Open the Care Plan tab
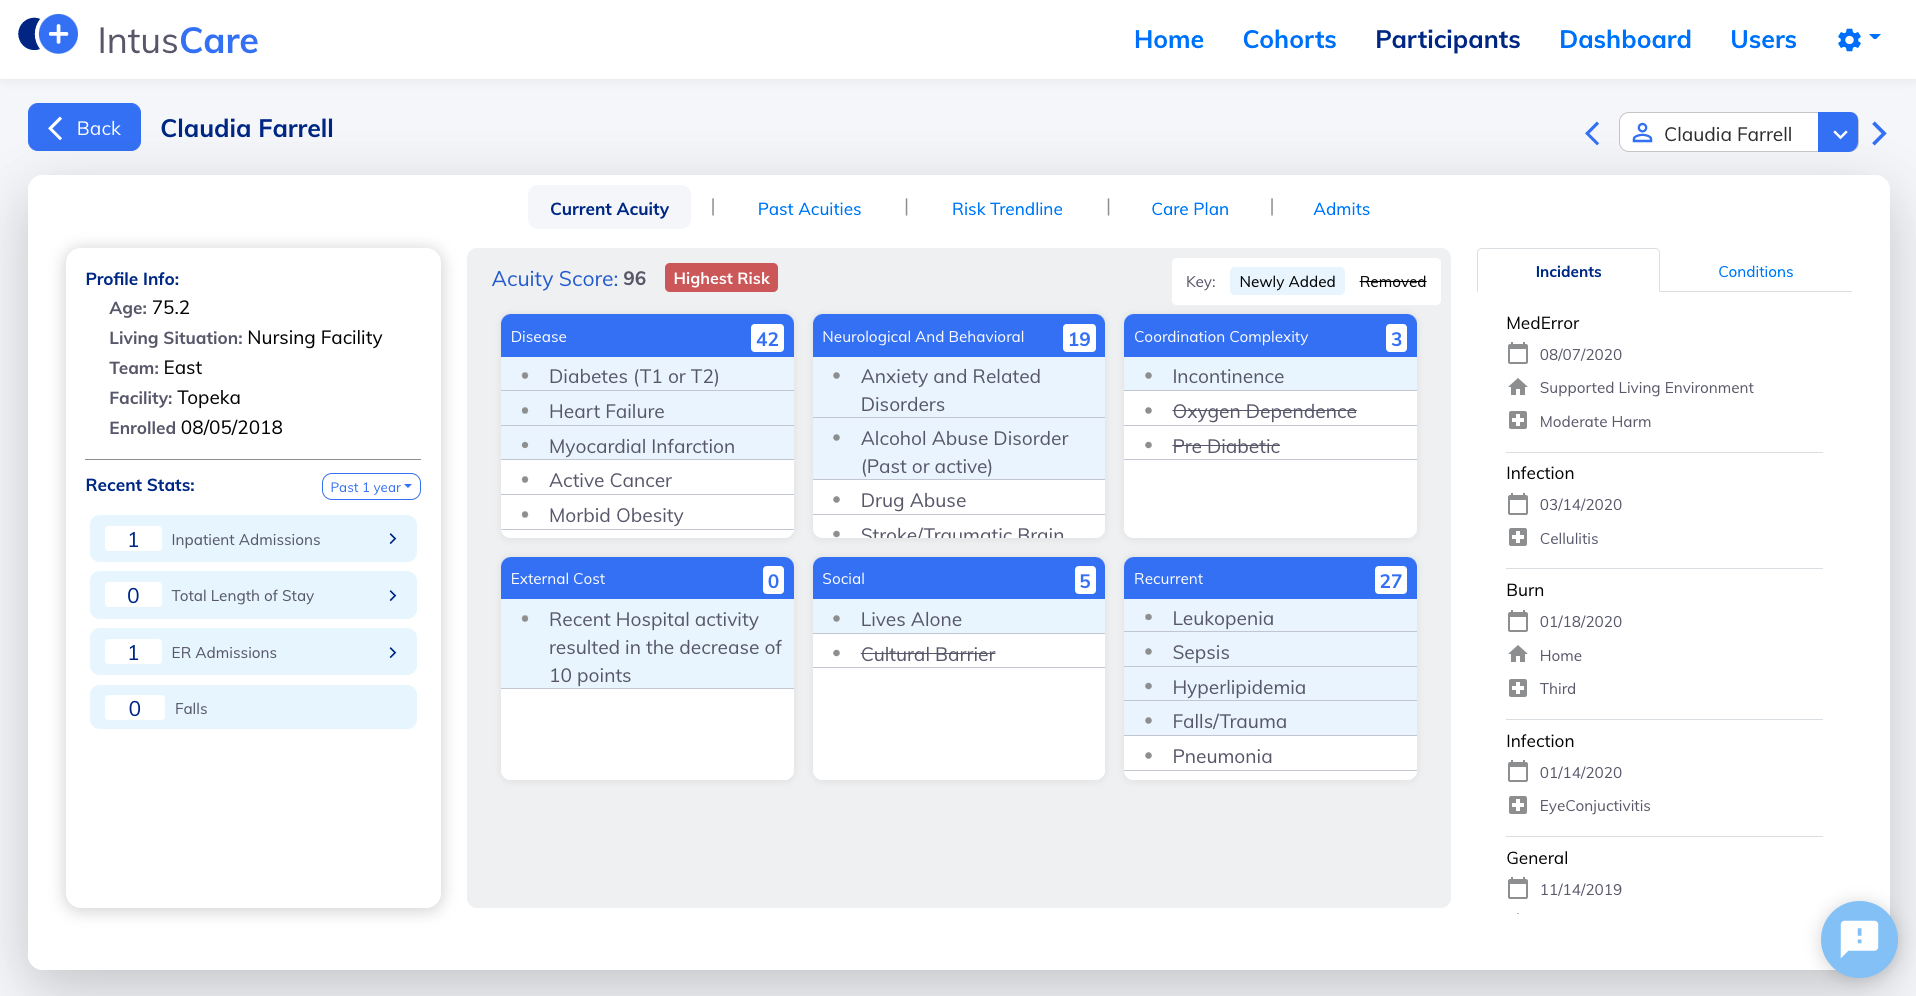Image resolution: width=1916 pixels, height=996 pixels. (x=1189, y=209)
